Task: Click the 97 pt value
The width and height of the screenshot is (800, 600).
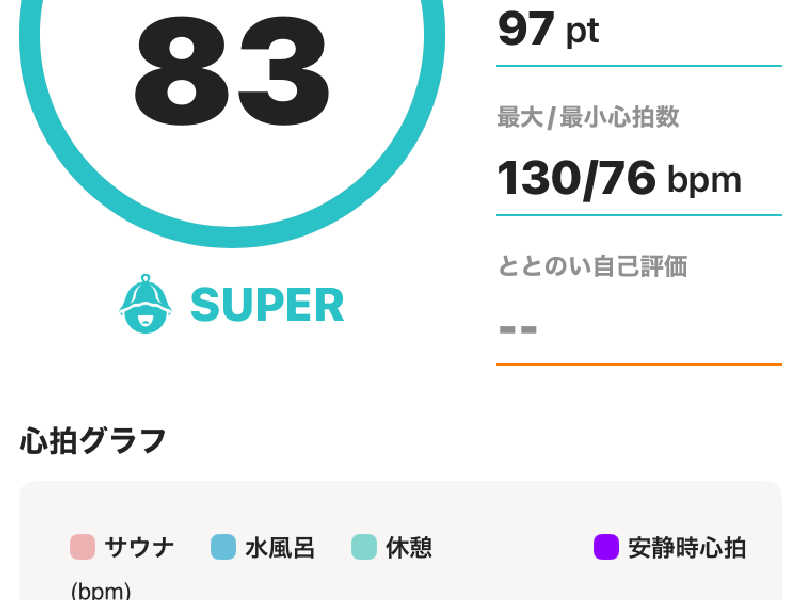Action: click(548, 30)
